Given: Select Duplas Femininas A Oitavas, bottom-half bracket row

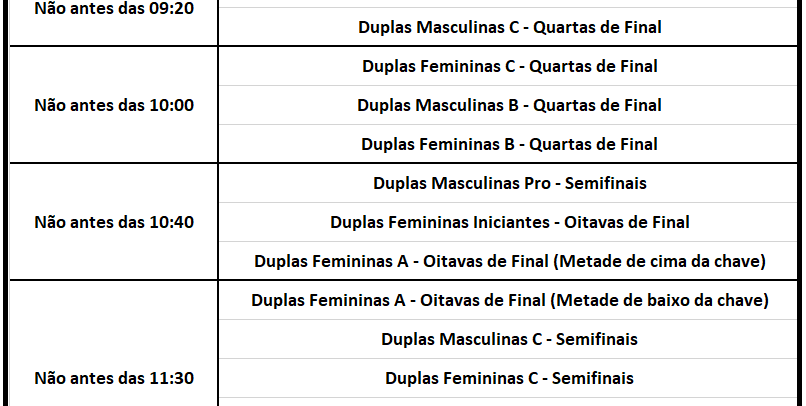Looking at the screenshot, I should click(x=510, y=300).
